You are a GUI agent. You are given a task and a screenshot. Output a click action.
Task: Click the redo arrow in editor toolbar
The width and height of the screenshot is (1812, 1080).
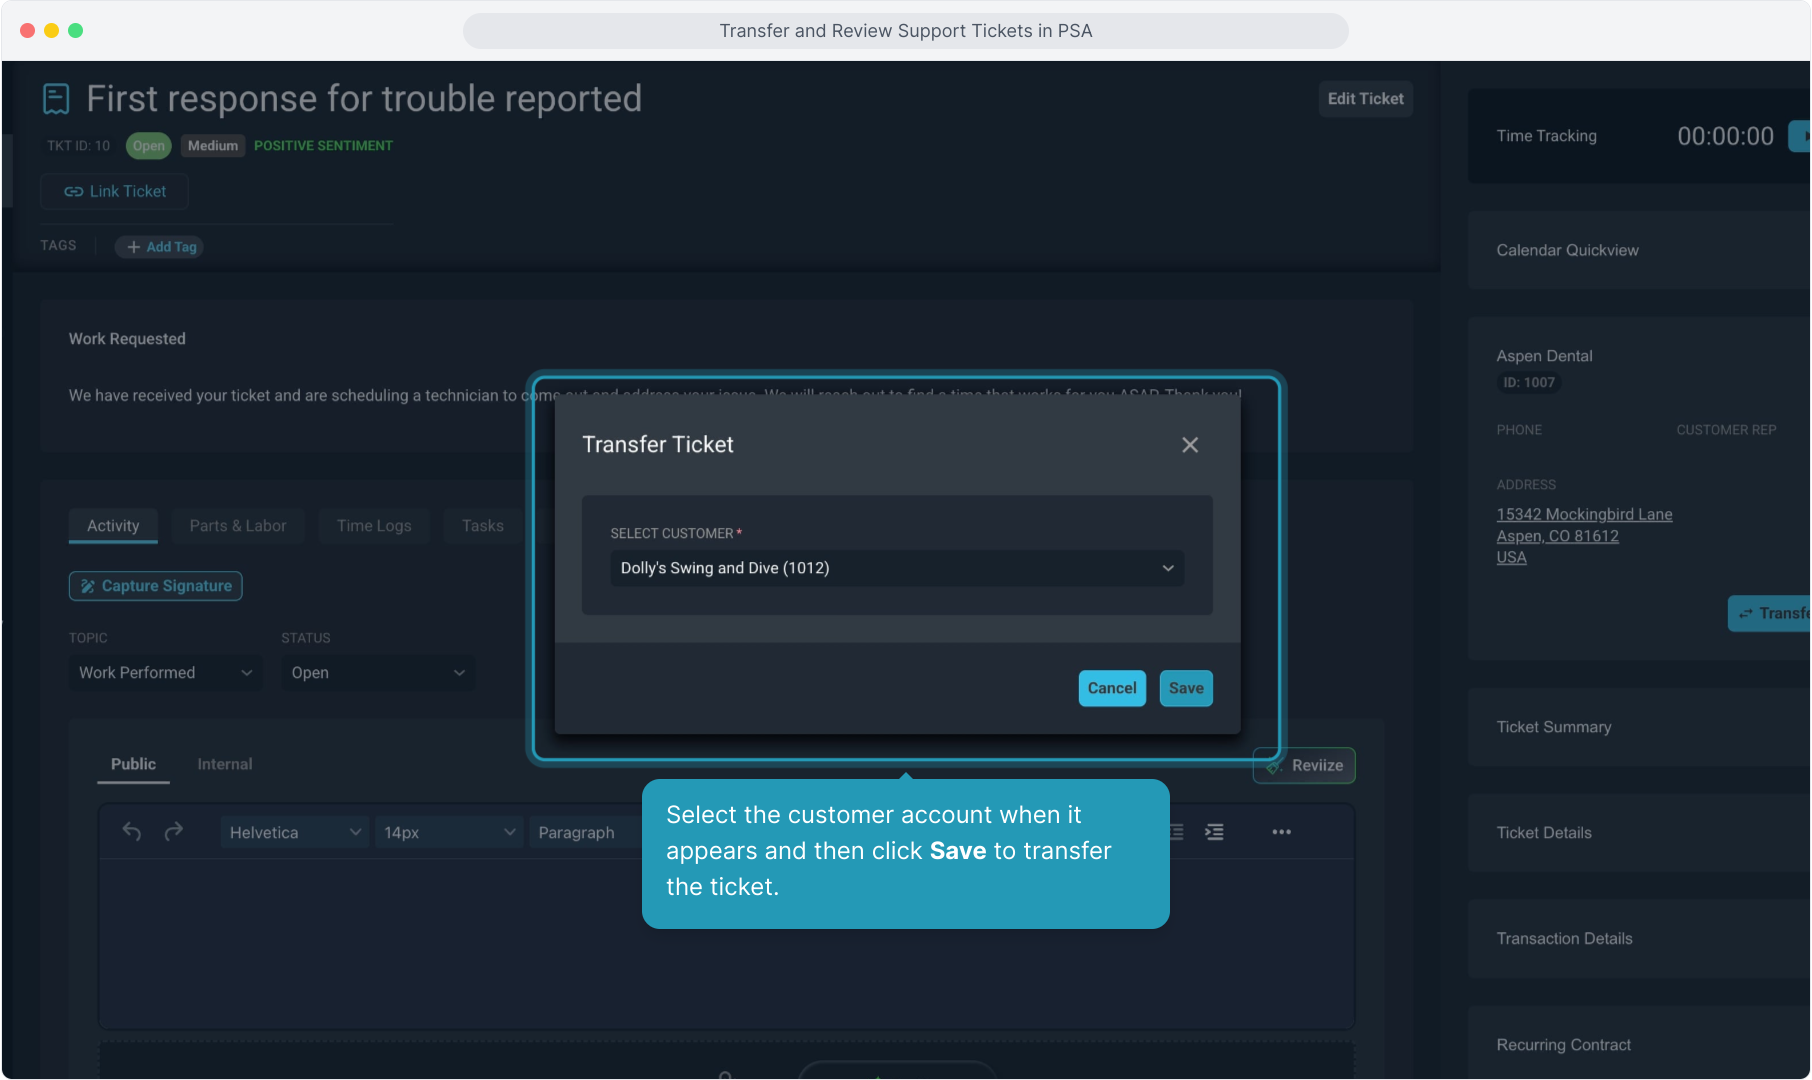(x=174, y=832)
